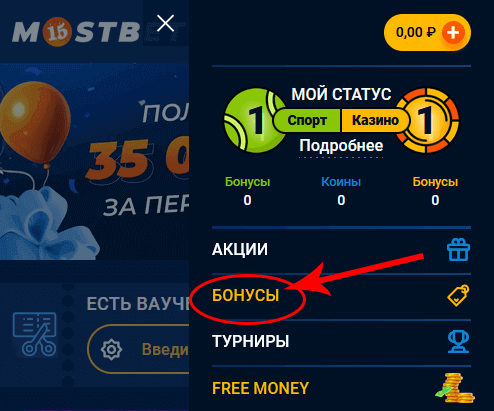Click the gold coins stack icon
The height and width of the screenshot is (411, 494).
(455, 388)
